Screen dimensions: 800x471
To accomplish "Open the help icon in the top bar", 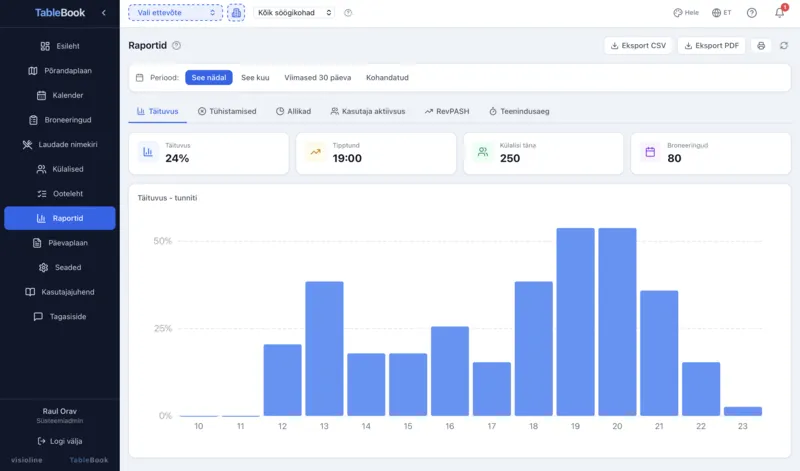I will 751,13.
